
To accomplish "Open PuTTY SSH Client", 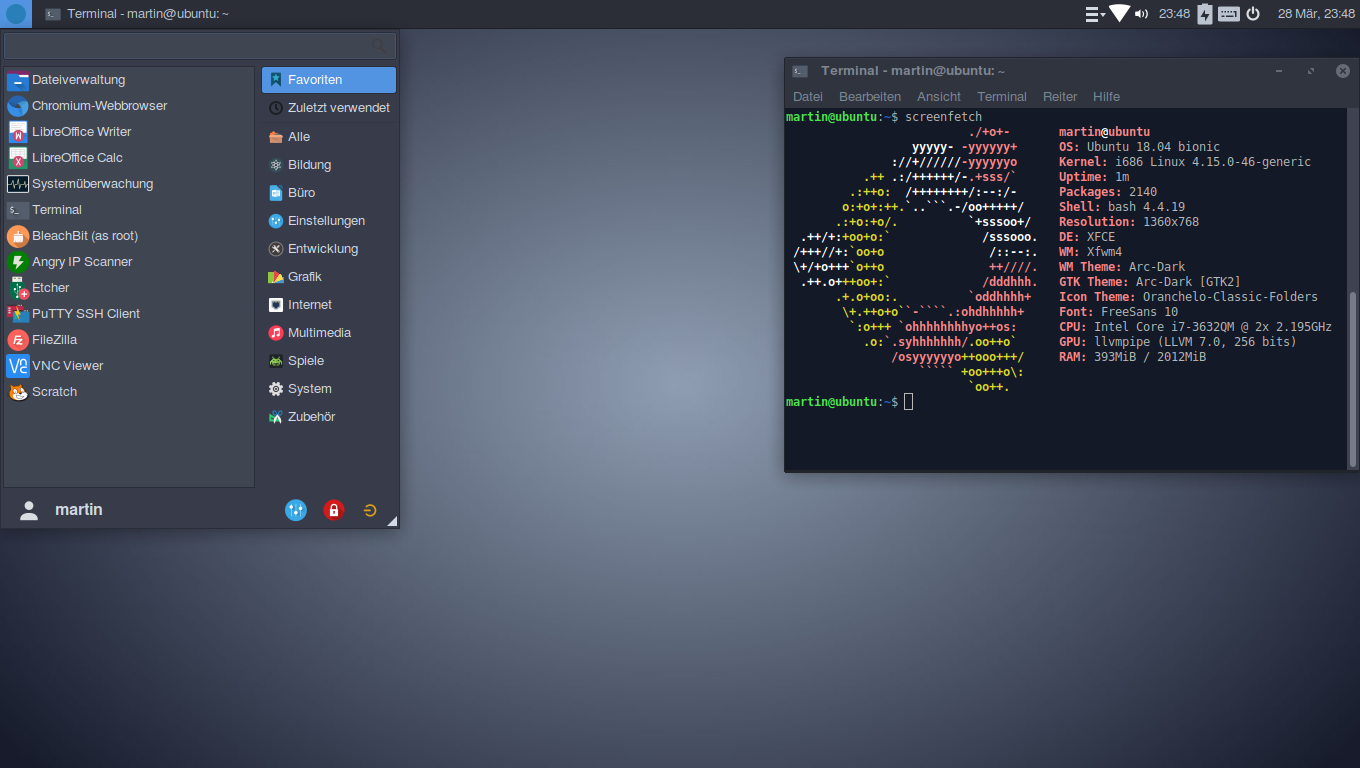I will click(129, 314).
